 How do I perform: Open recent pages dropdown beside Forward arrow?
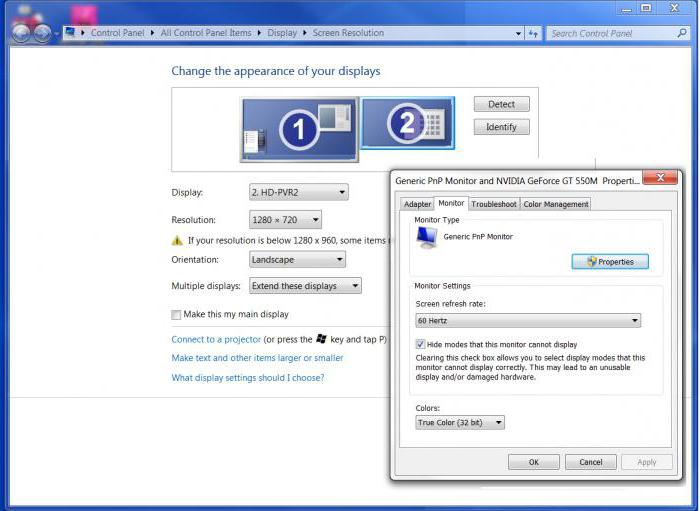pos(57,34)
